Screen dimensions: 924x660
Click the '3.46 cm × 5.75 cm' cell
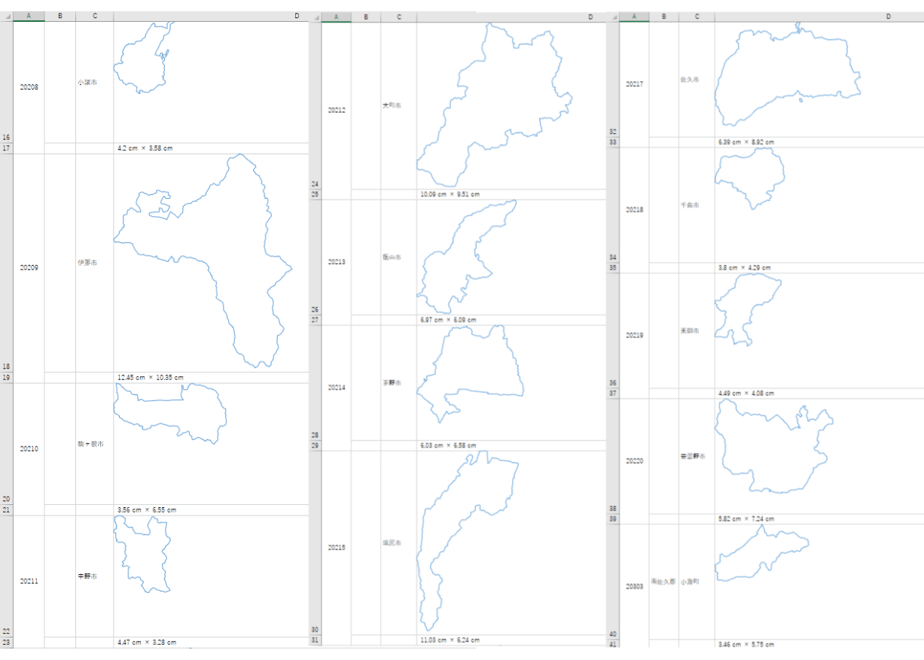click(x=819, y=644)
